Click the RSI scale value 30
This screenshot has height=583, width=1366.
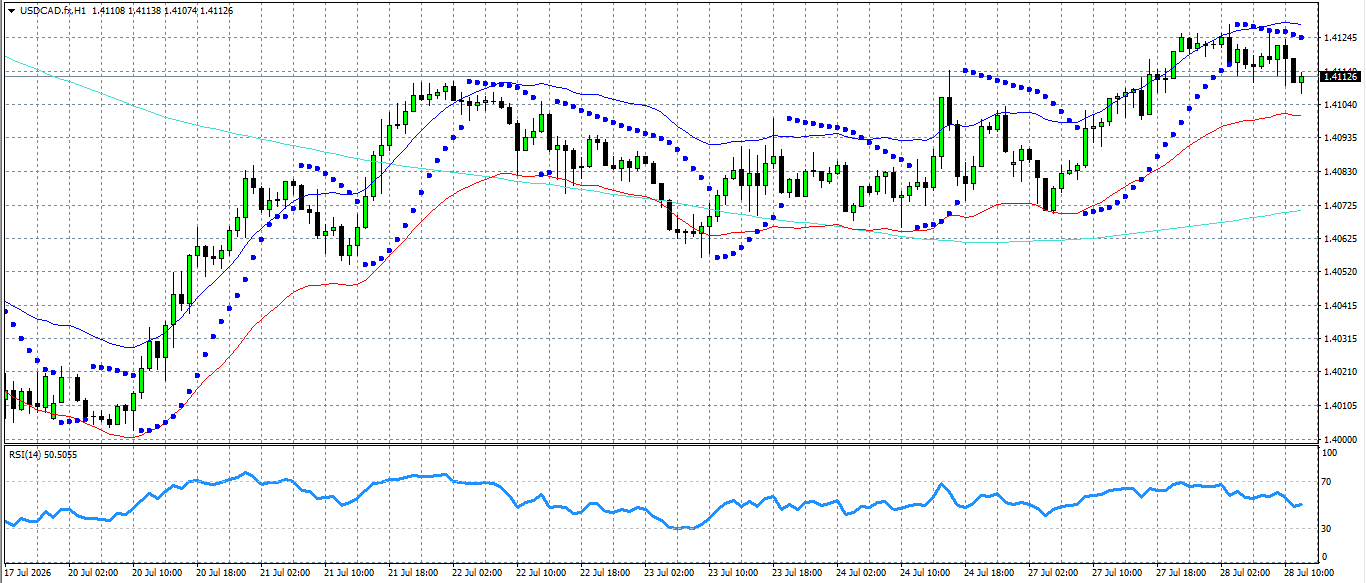(x=1328, y=528)
